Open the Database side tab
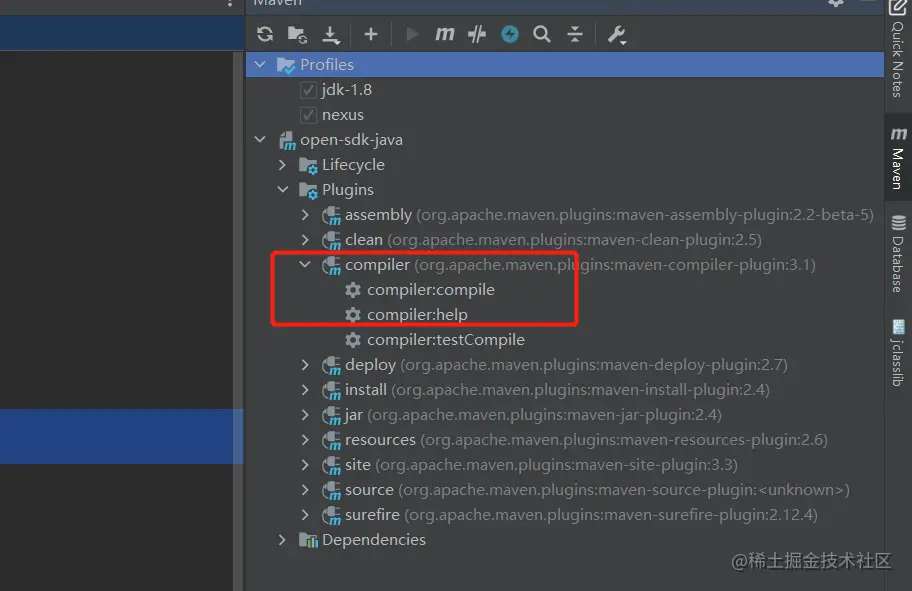Image resolution: width=912 pixels, height=591 pixels. click(898, 253)
